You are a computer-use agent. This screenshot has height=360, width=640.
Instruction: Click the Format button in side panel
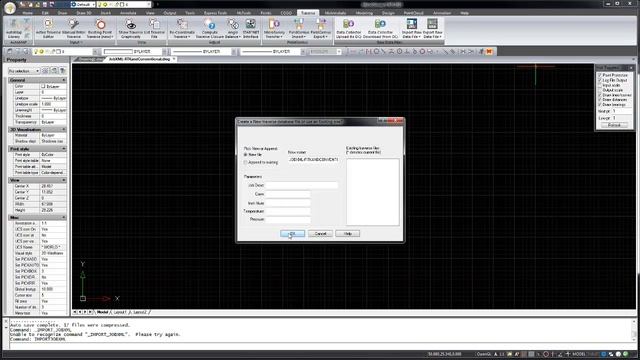point(614,125)
